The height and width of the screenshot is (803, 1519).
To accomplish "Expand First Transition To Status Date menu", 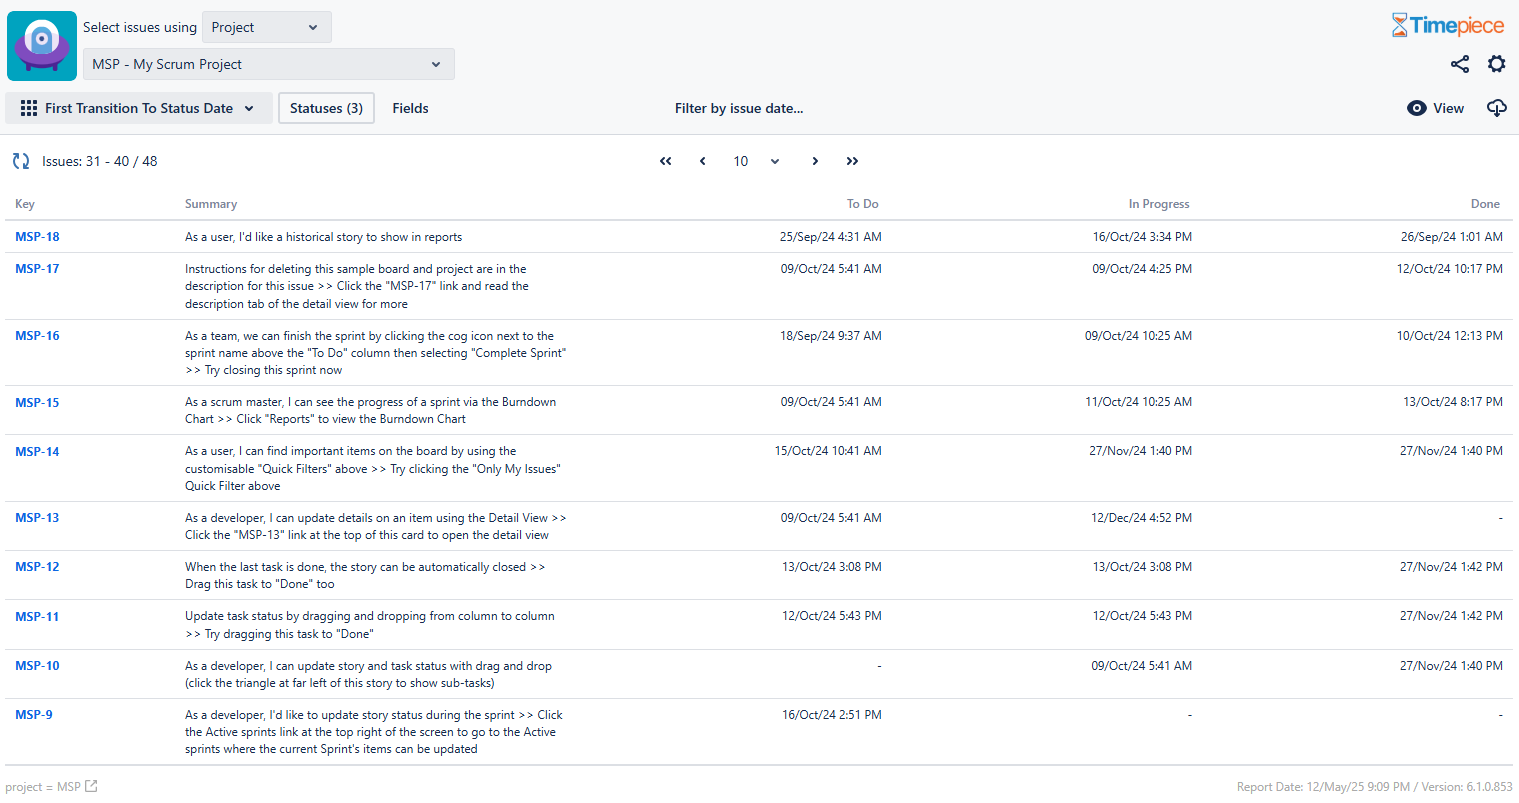I will 138,108.
